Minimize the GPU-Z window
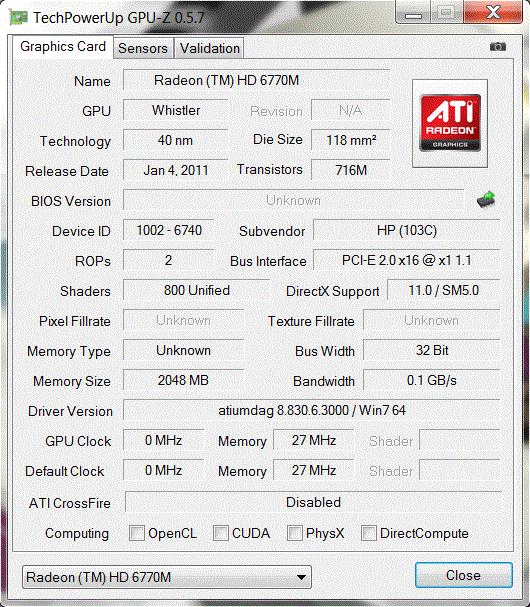The image size is (530, 607). point(413,13)
